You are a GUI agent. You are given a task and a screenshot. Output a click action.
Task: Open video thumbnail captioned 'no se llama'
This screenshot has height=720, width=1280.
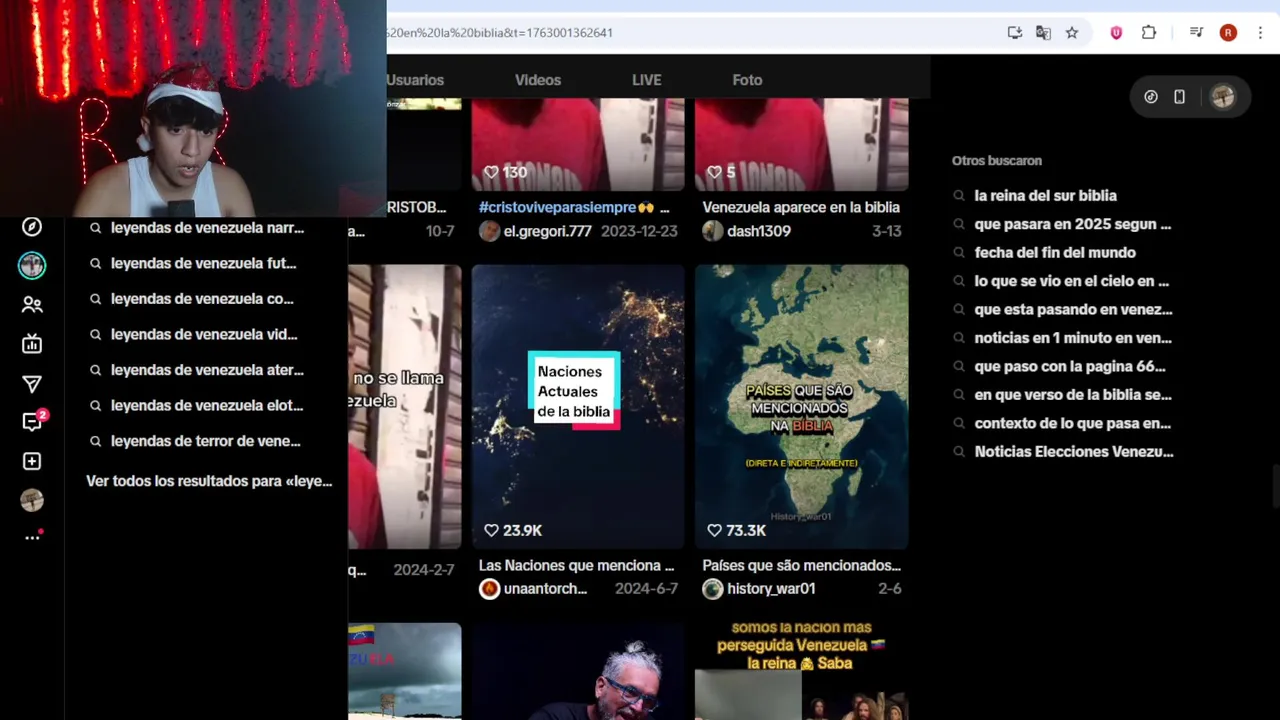[x=405, y=406]
